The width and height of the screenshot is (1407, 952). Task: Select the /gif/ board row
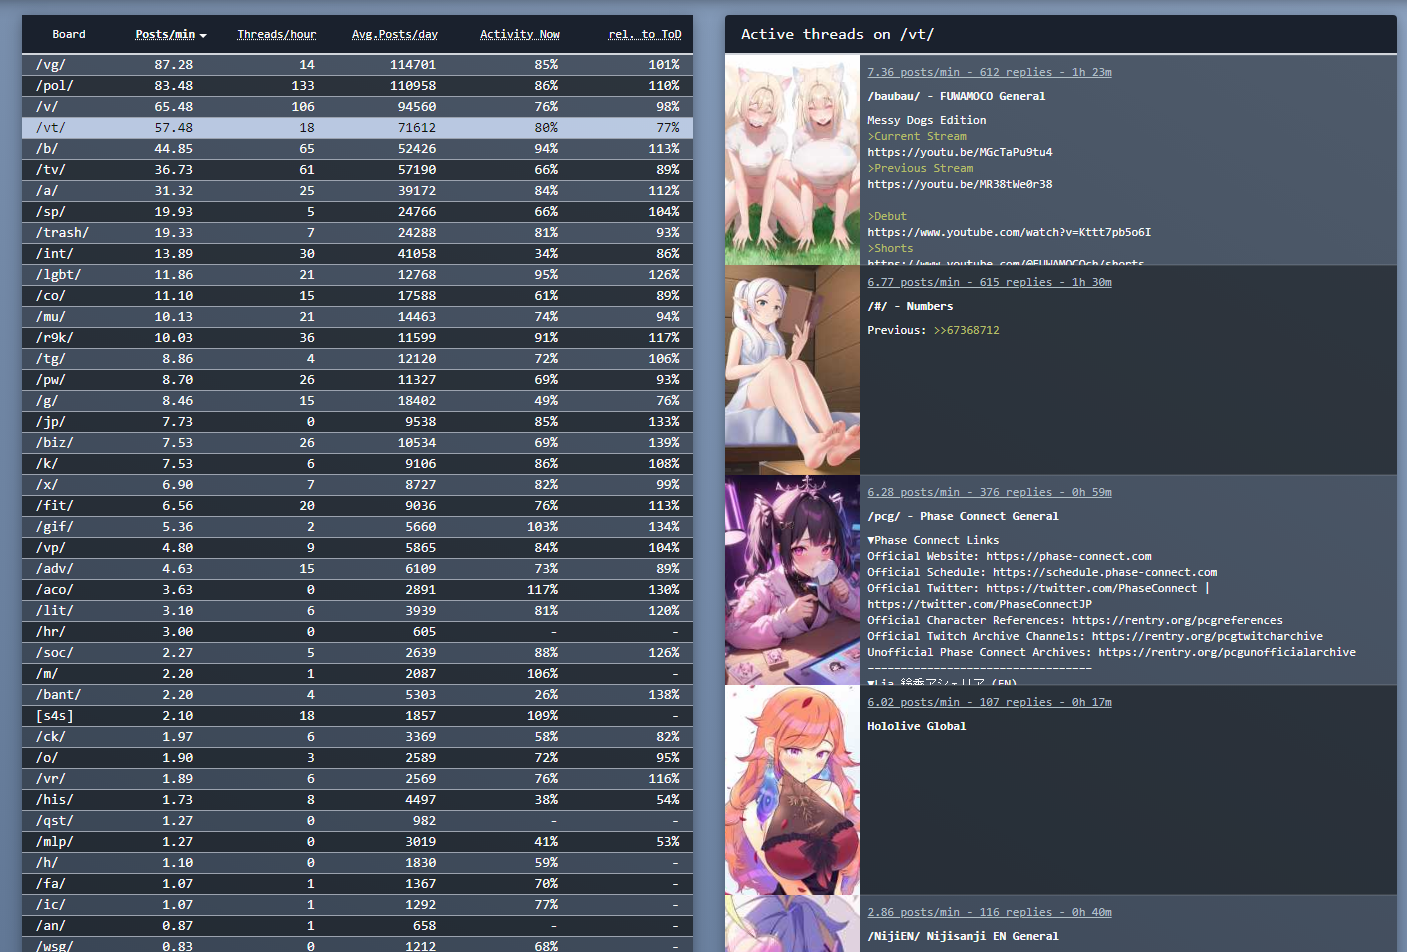click(357, 527)
